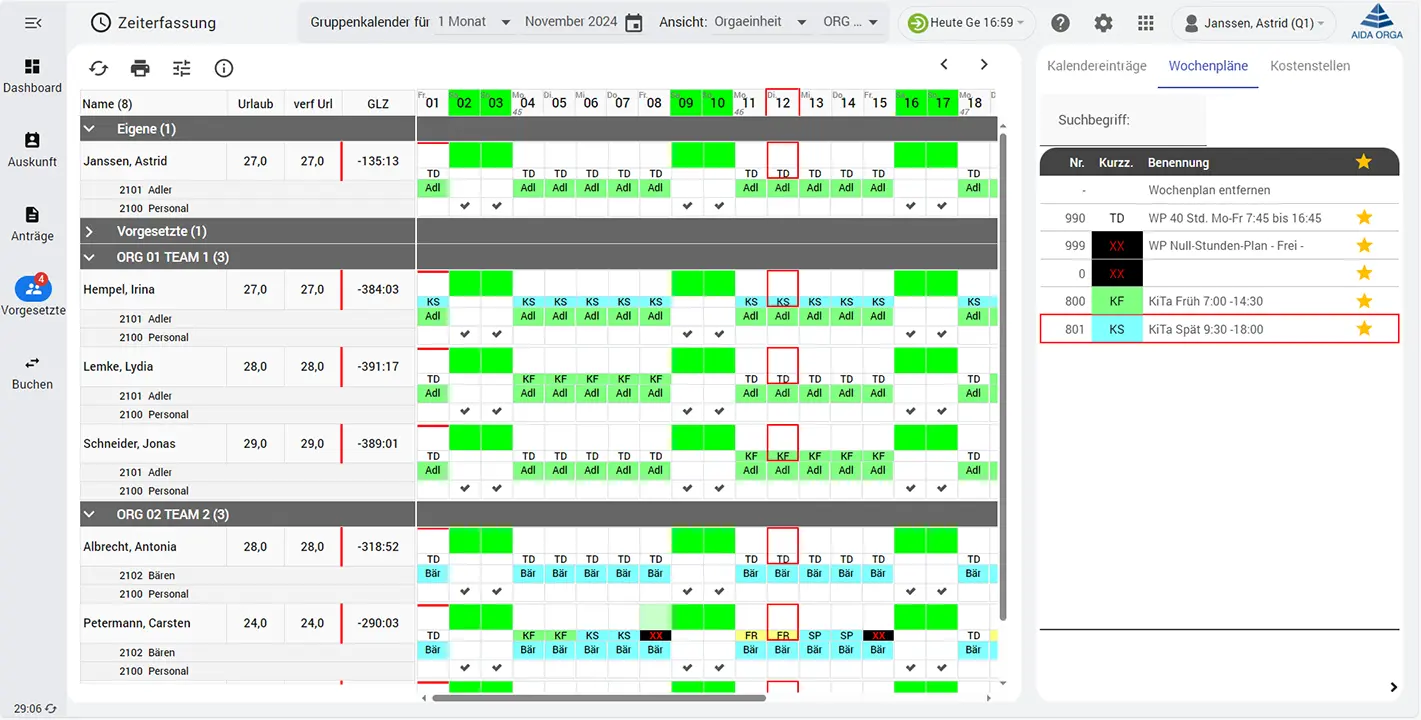The width and height of the screenshot is (1421, 720).
Task: Toggle favorite star for WP 40 Std.
Action: click(x=1363, y=218)
